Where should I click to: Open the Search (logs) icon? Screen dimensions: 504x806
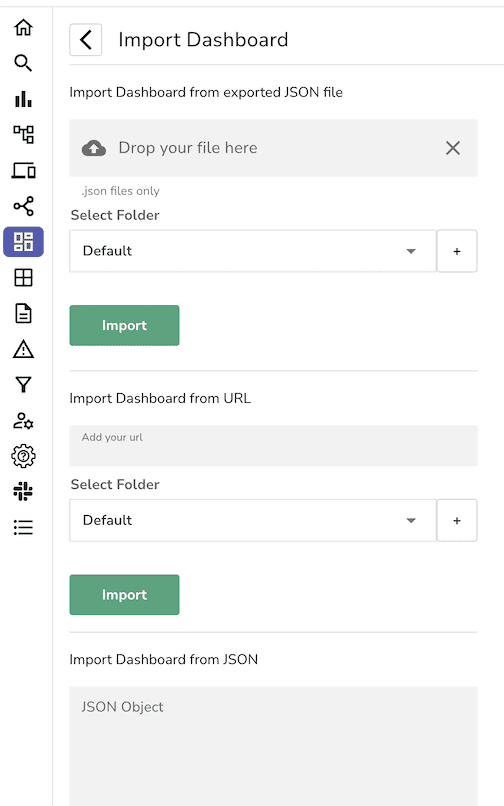(23, 63)
